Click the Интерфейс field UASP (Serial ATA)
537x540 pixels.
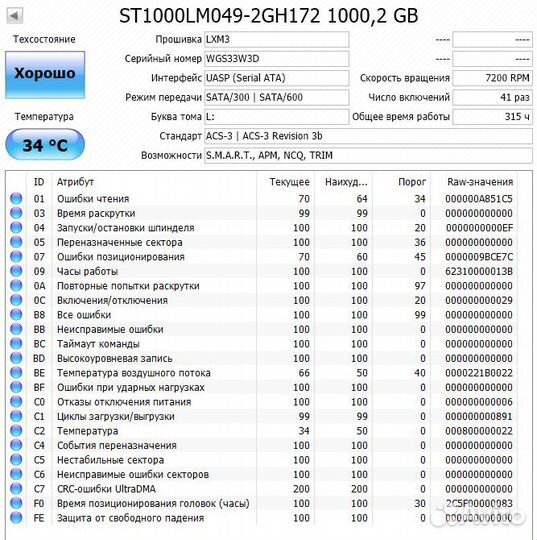click(x=277, y=78)
